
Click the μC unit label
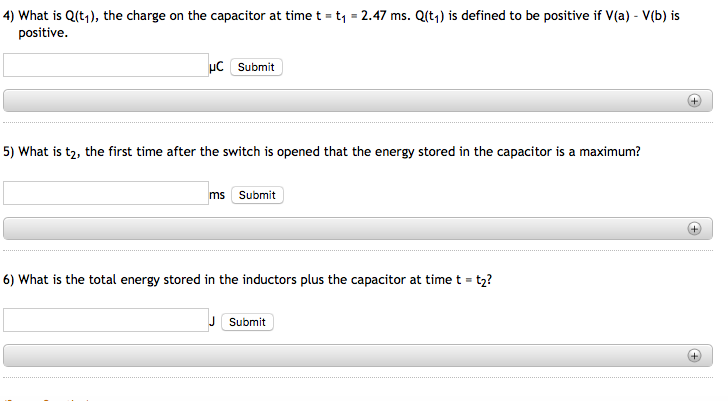[x=217, y=67]
